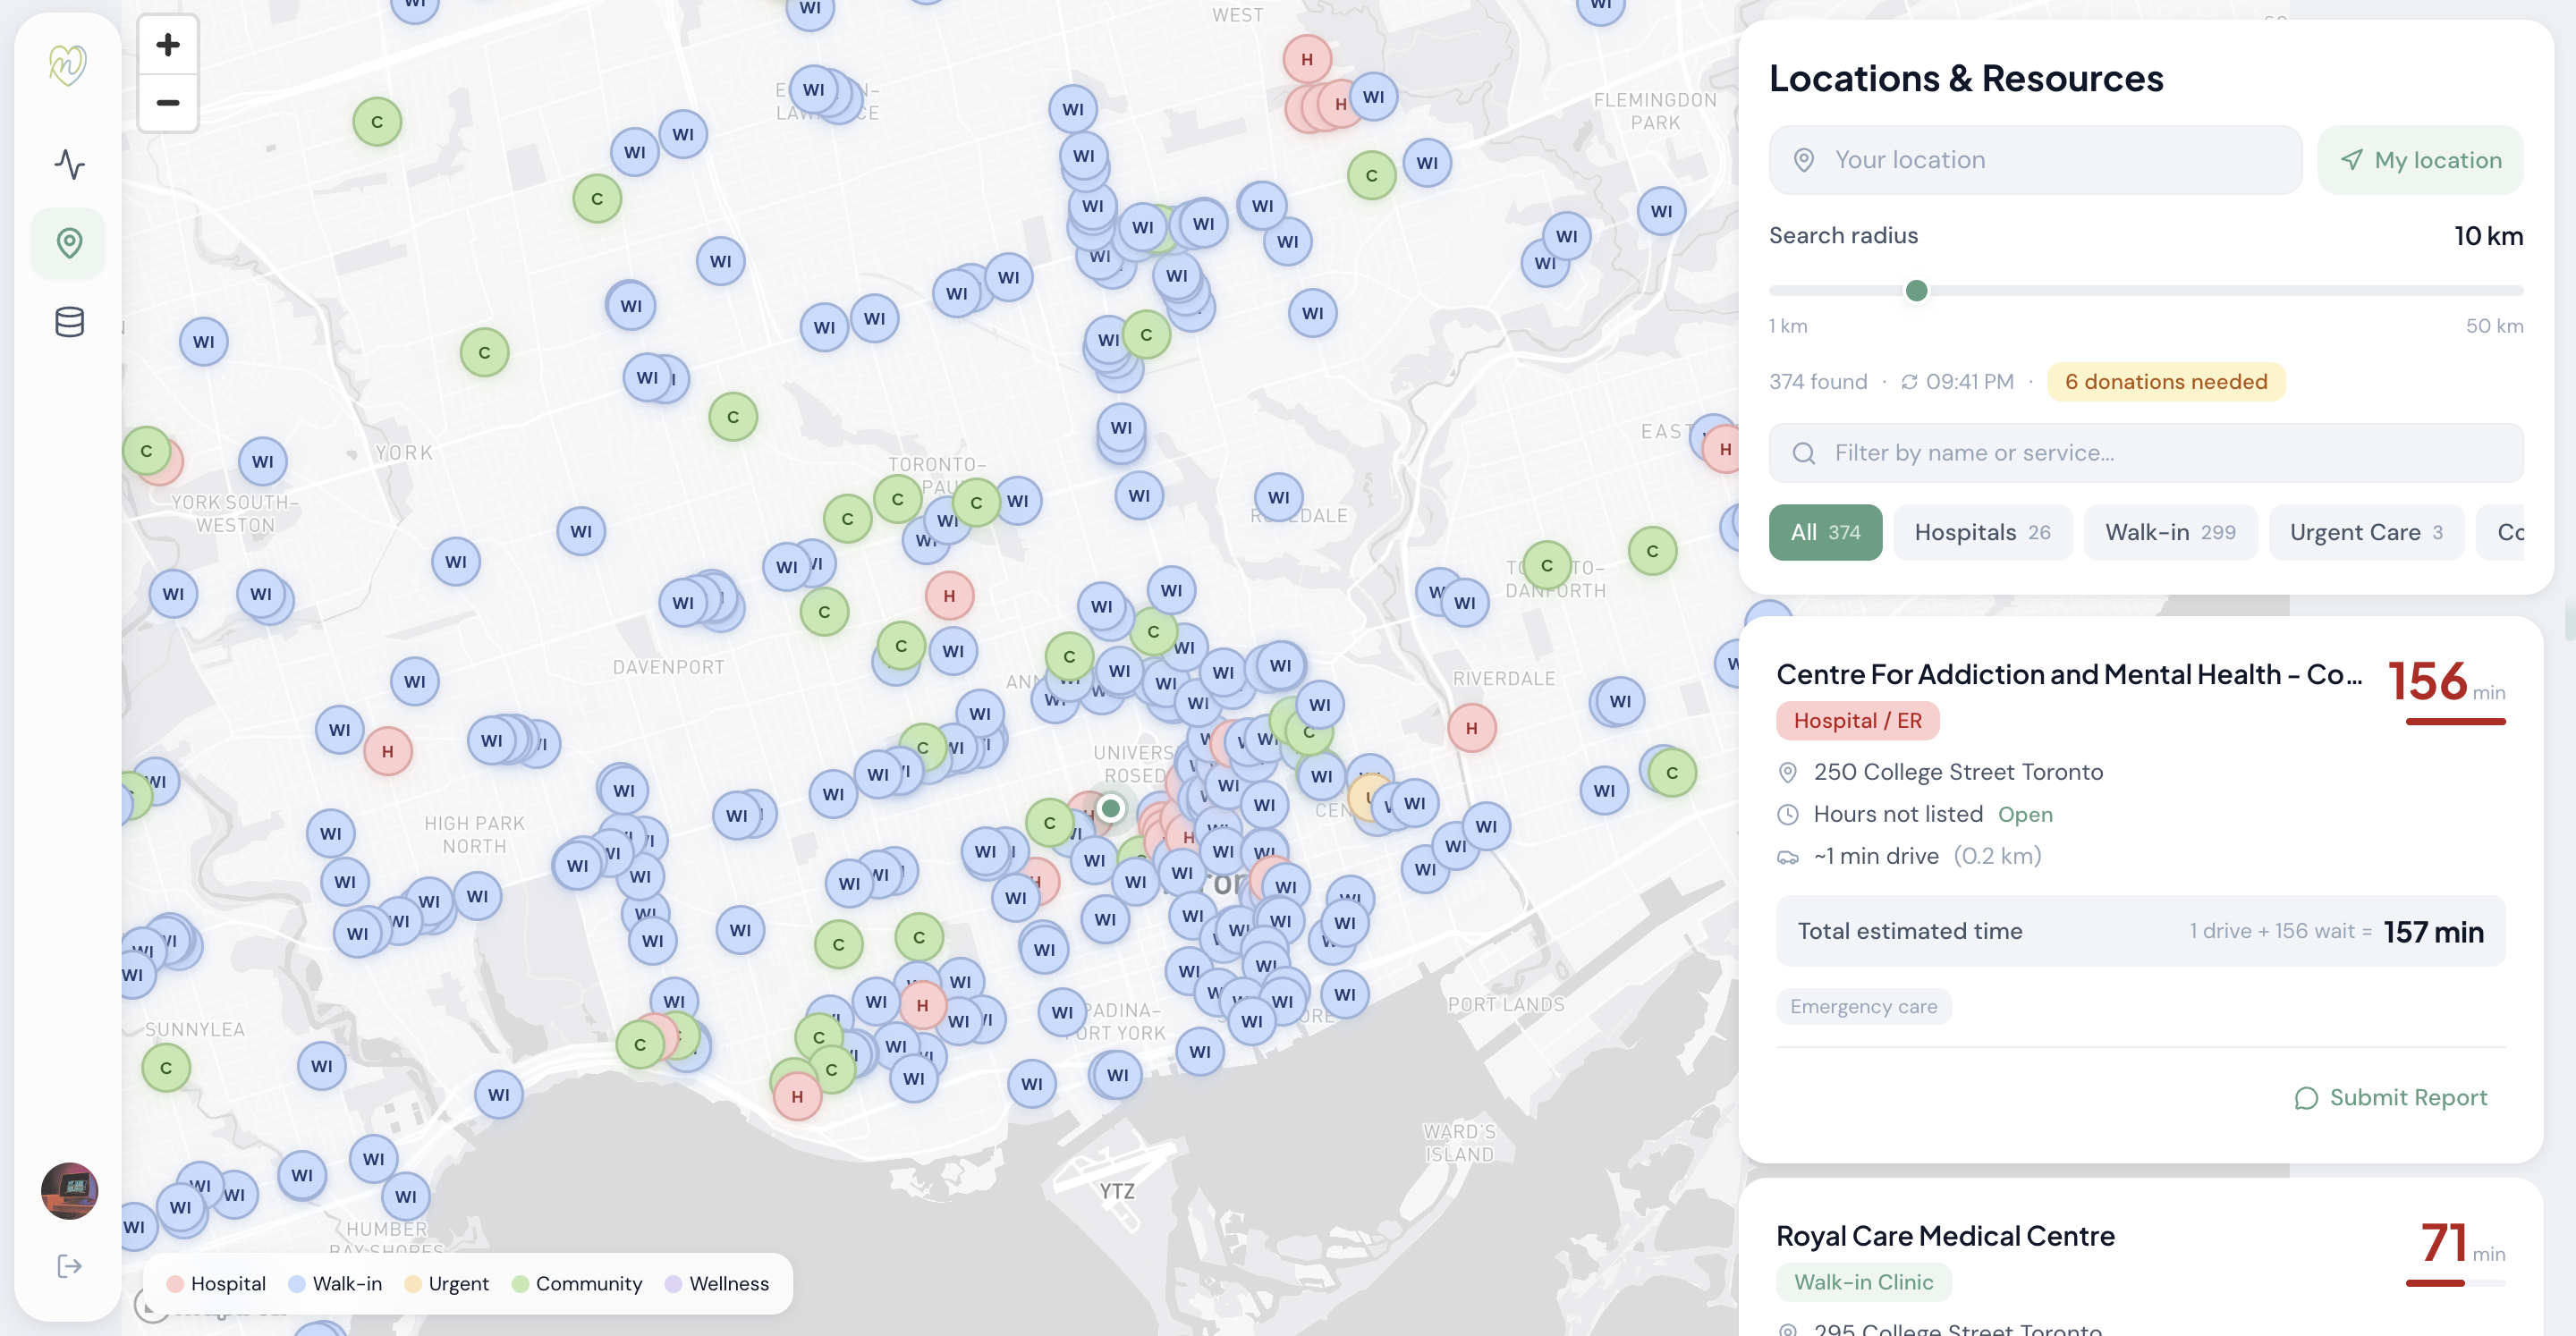
Task: Select the location pin sidebar icon
Action: (69, 243)
